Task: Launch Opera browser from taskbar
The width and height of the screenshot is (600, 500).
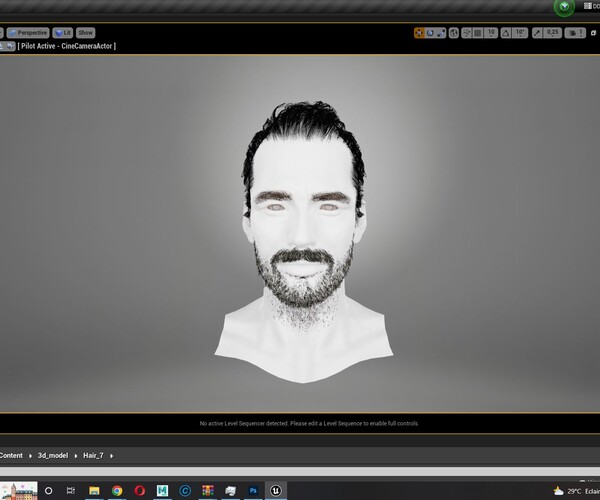Action: coord(140,490)
